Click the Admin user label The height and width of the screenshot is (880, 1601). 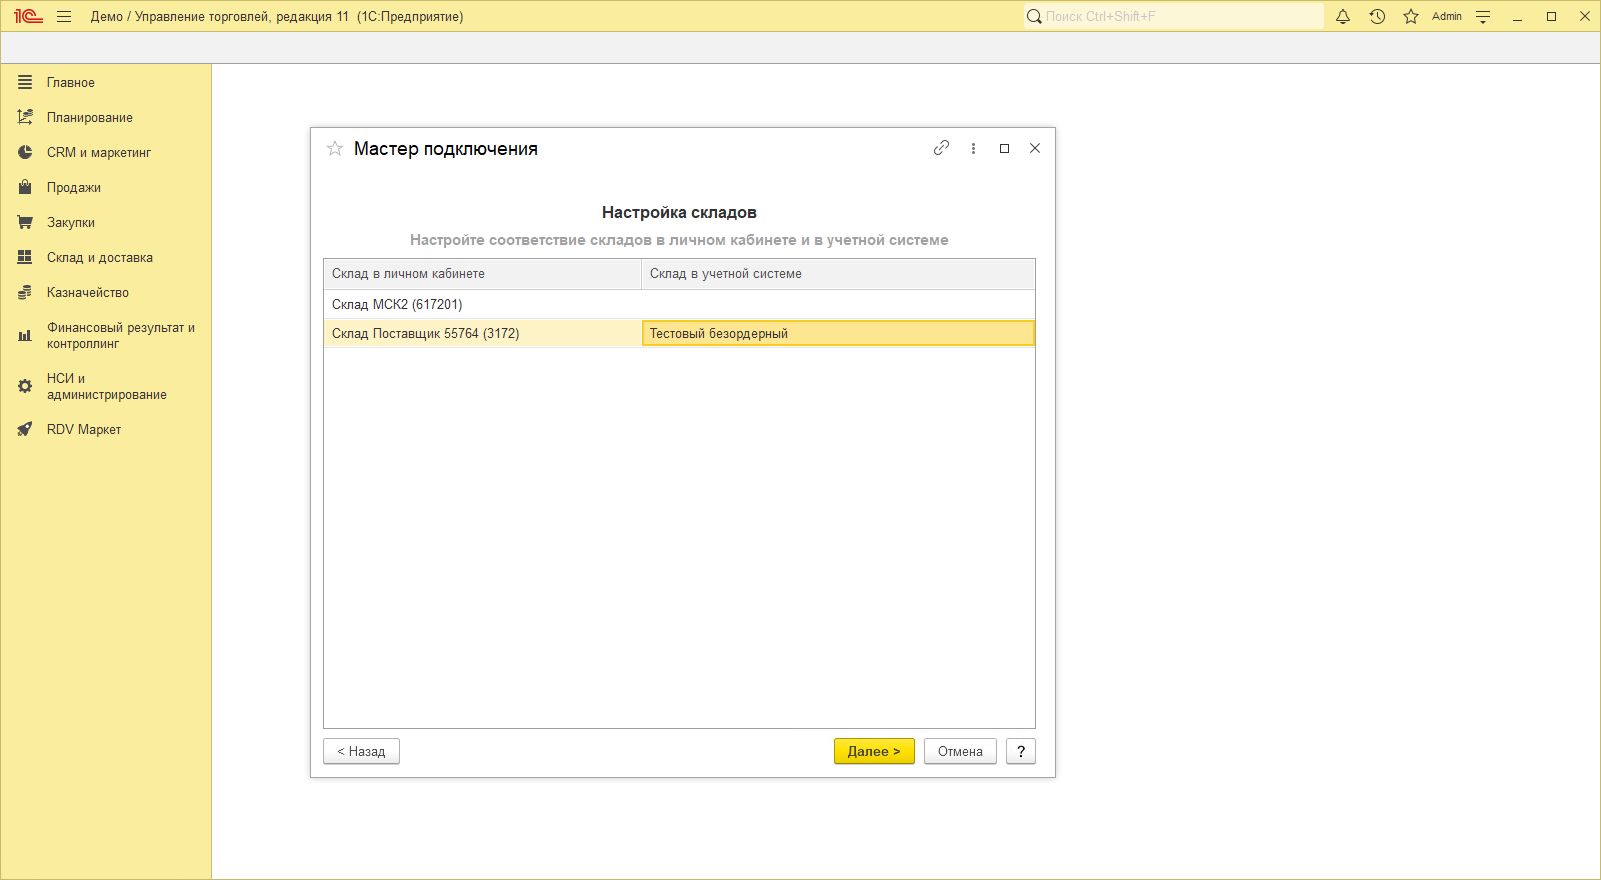(x=1447, y=16)
